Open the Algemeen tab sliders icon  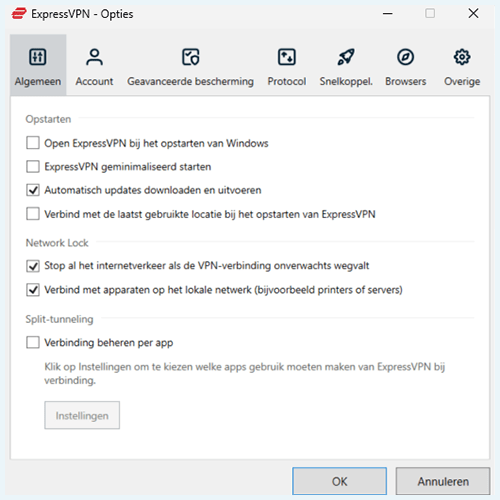(x=38, y=57)
